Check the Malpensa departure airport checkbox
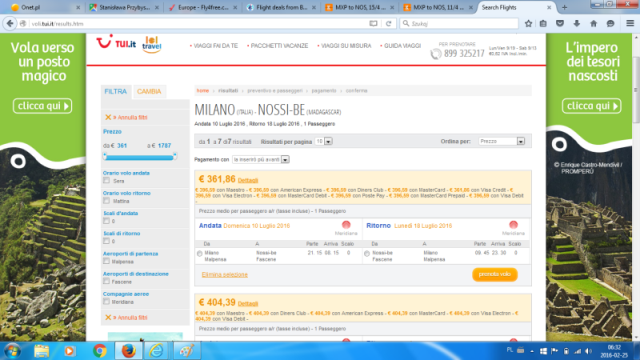The image size is (640, 360). pyautogui.click(x=107, y=261)
